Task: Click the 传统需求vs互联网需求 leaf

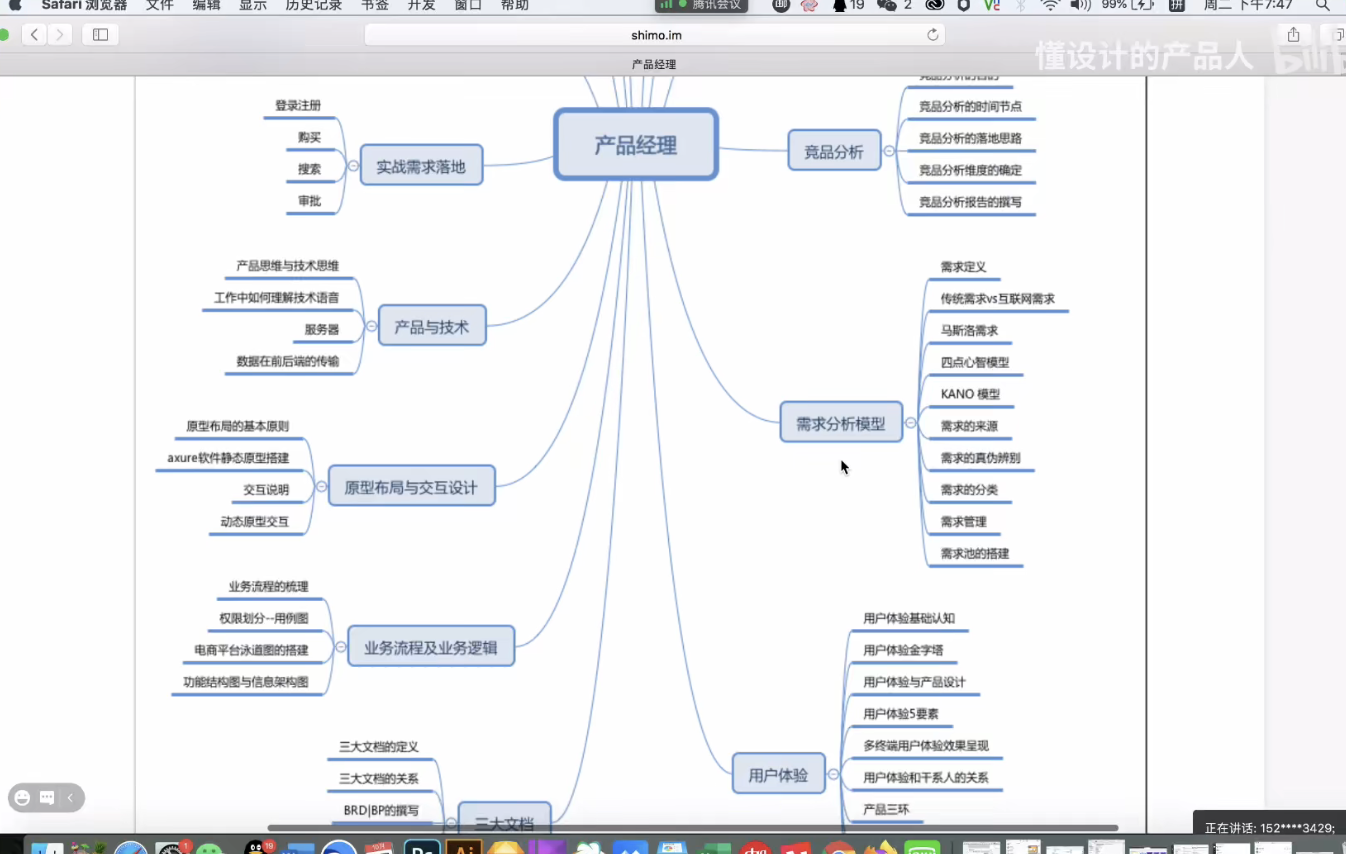Action: pos(997,298)
